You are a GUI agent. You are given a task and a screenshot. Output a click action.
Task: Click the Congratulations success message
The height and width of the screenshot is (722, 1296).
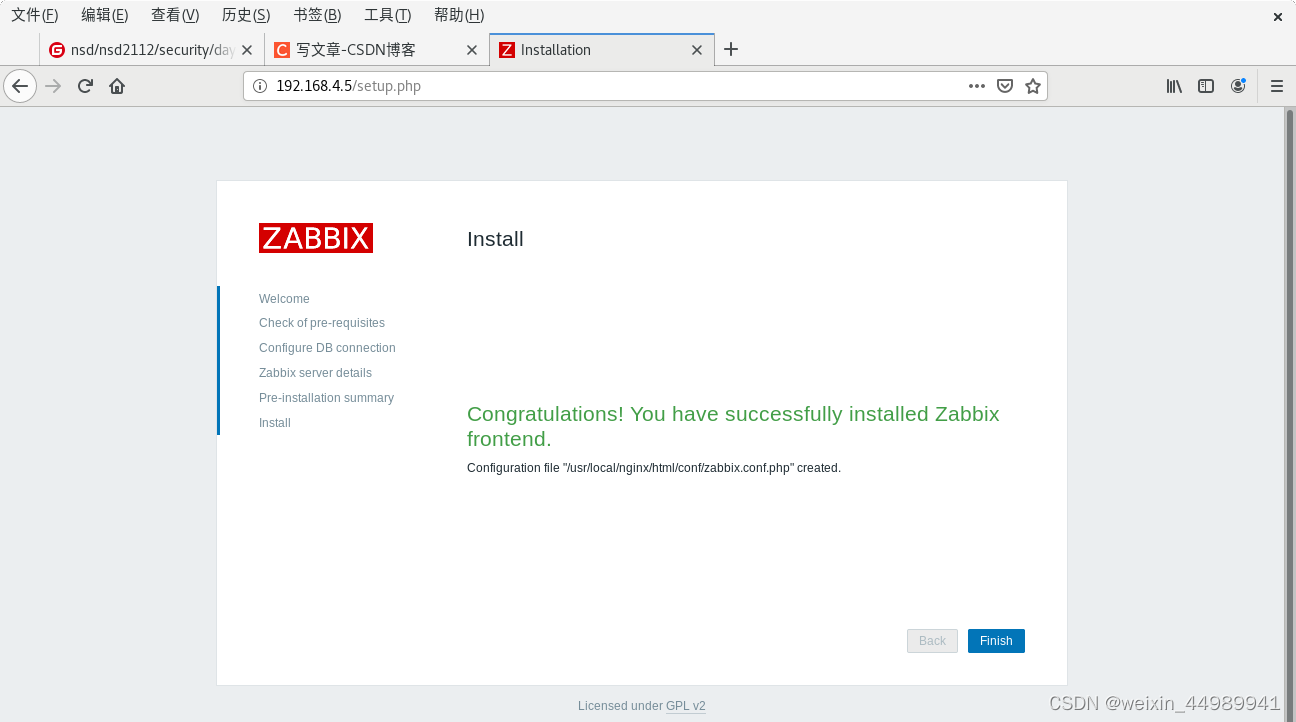pyautogui.click(x=733, y=426)
